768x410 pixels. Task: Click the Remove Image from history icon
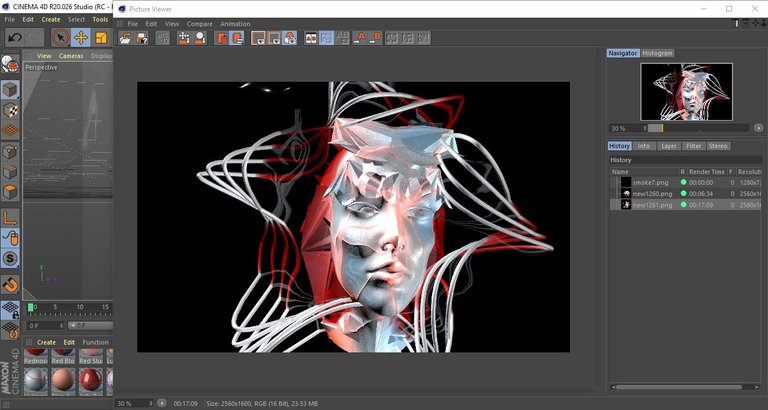[x=199, y=38]
